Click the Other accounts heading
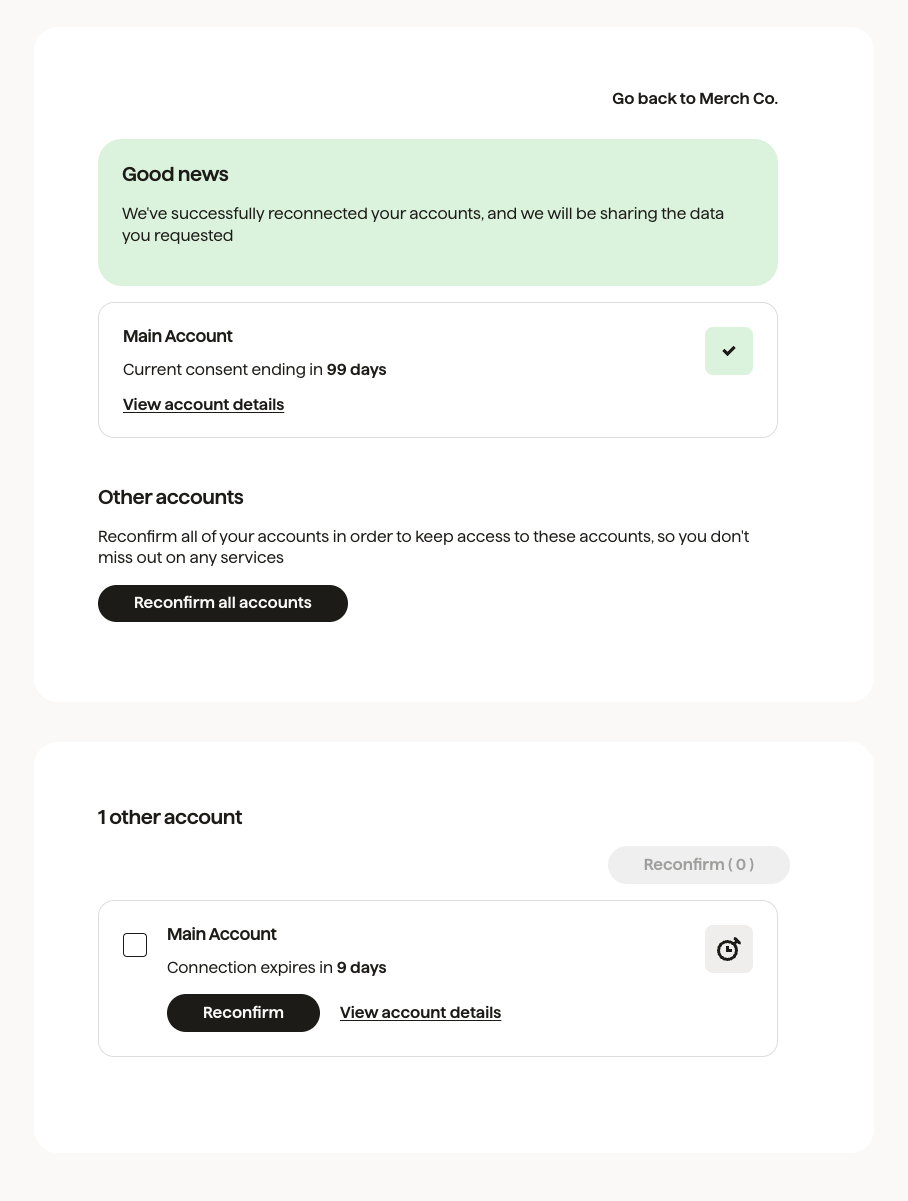 (171, 498)
